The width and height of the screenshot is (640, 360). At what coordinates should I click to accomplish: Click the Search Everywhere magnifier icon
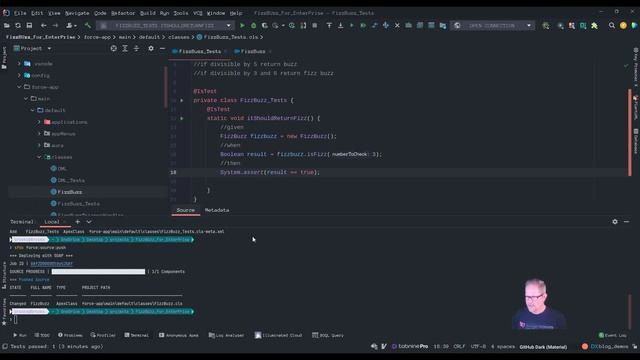(x=611, y=25)
